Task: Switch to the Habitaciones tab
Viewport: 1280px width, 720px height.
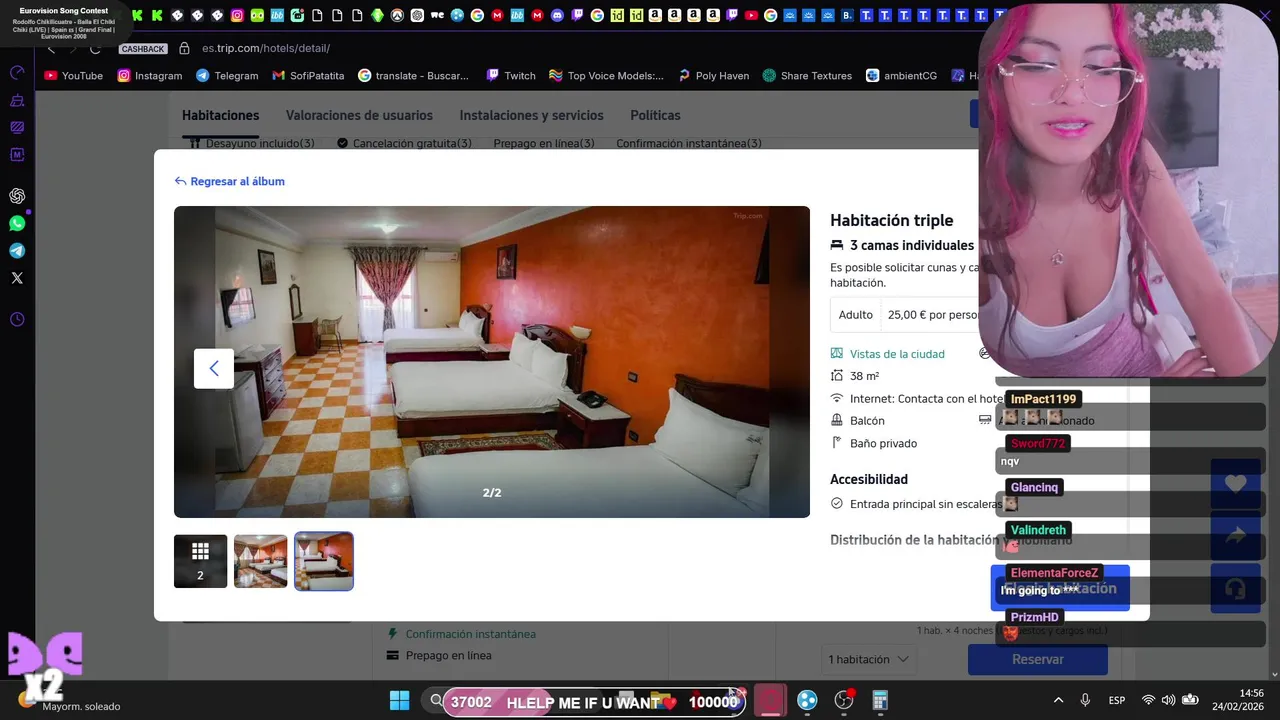Action: click(x=220, y=115)
